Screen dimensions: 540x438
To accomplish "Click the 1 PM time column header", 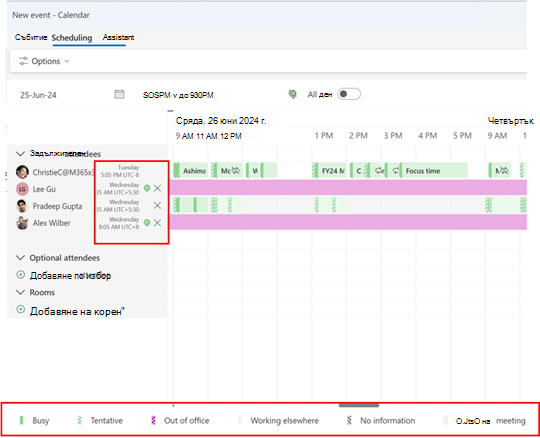I will pos(324,136).
